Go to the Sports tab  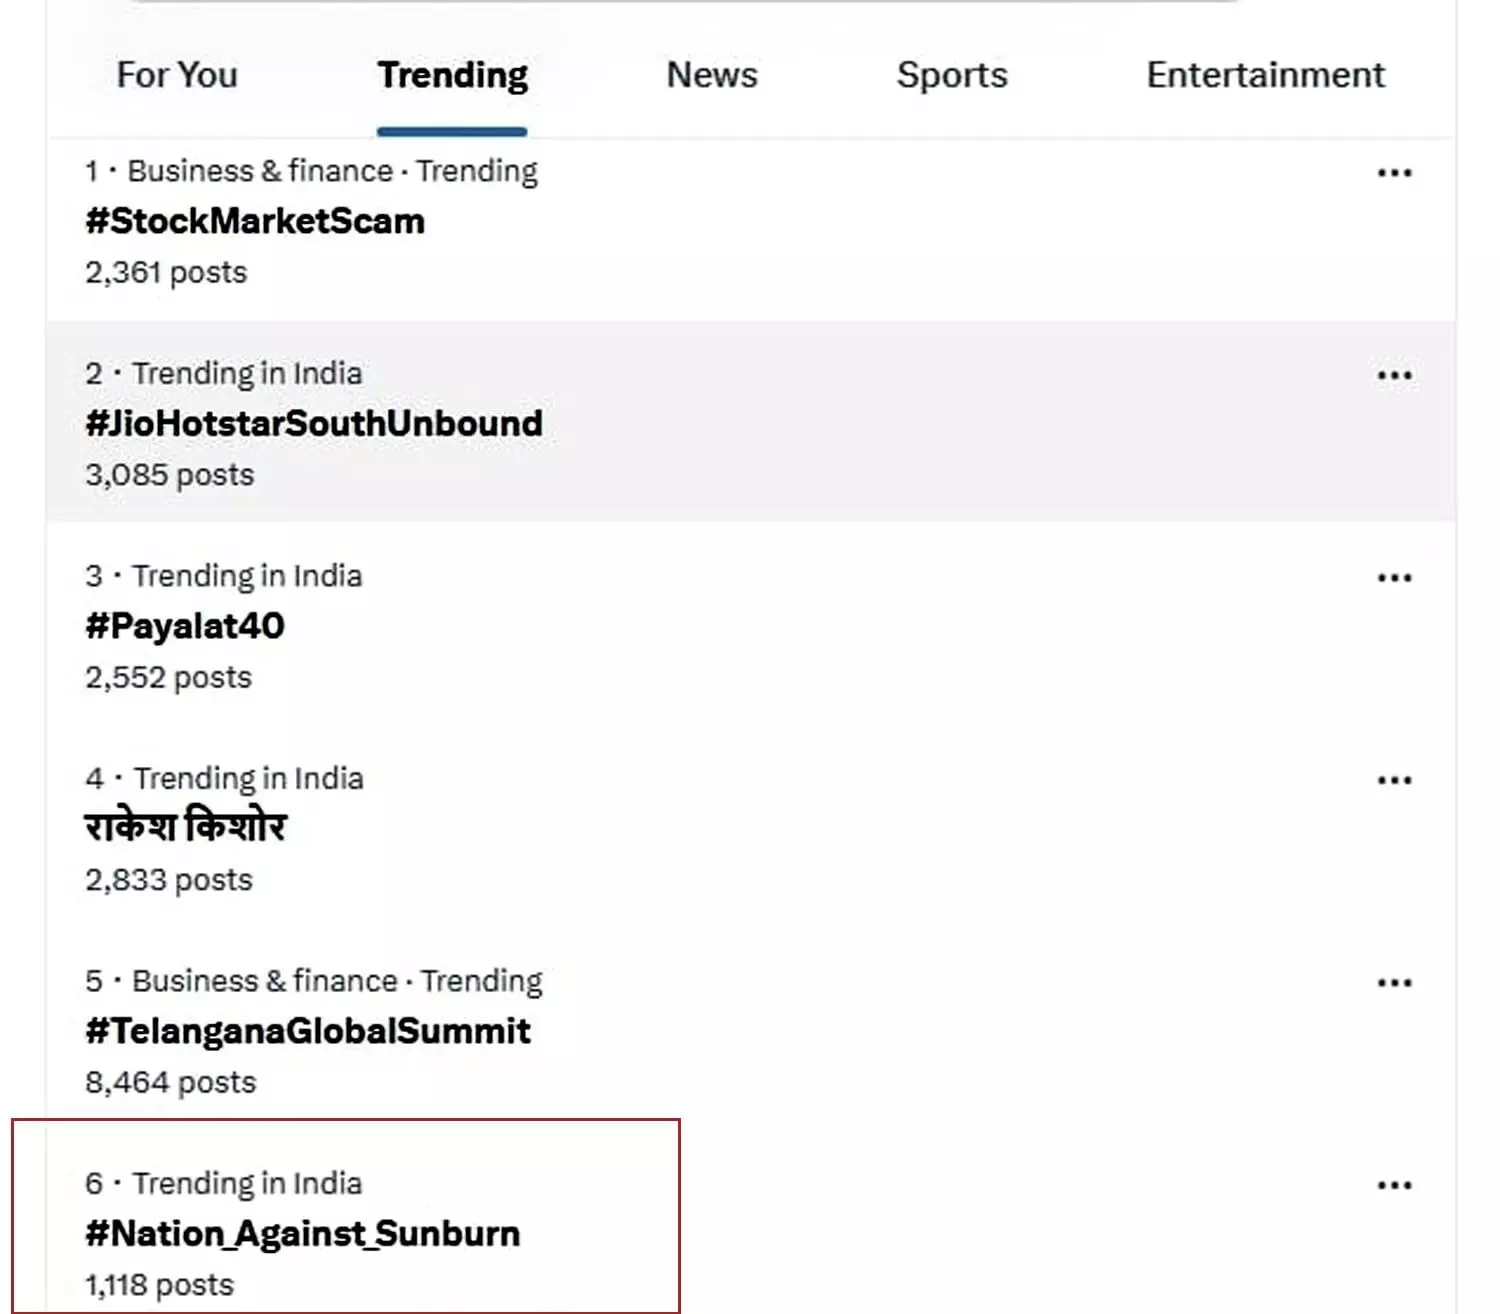coord(952,75)
